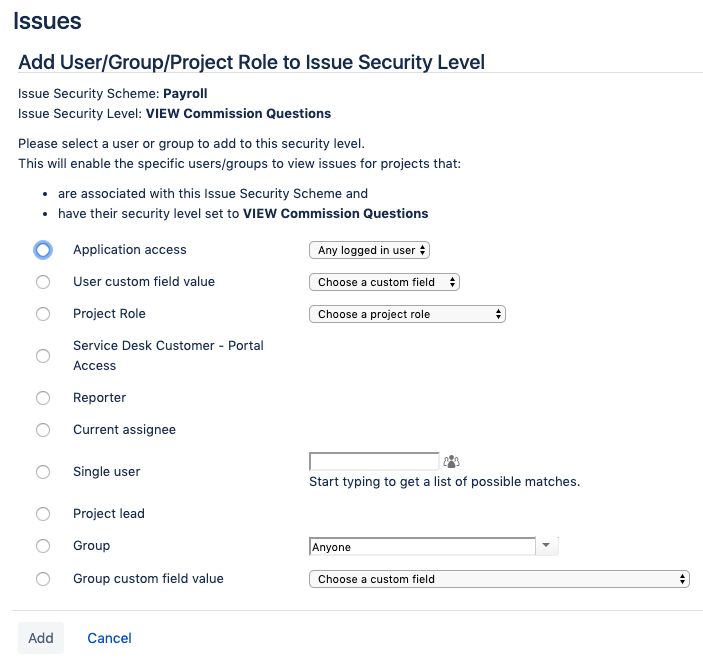
Task: Expand the 'Choose a project role' dropdown
Action: 407,314
